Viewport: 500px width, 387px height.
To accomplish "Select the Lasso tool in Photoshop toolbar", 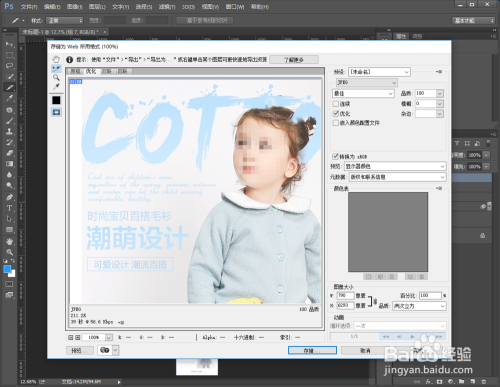I will coord(9,66).
